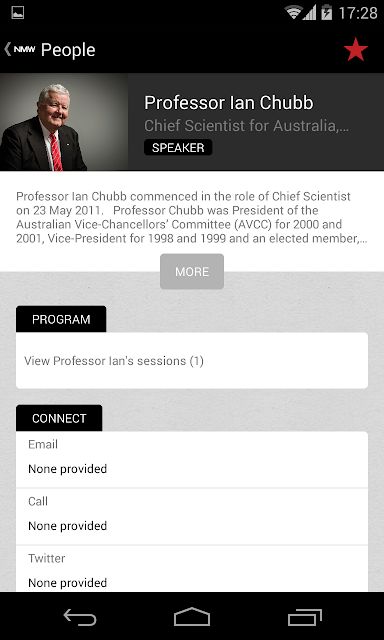The width and height of the screenshot is (384, 640).
Task: Open the People header title
Action: [x=68, y=50]
